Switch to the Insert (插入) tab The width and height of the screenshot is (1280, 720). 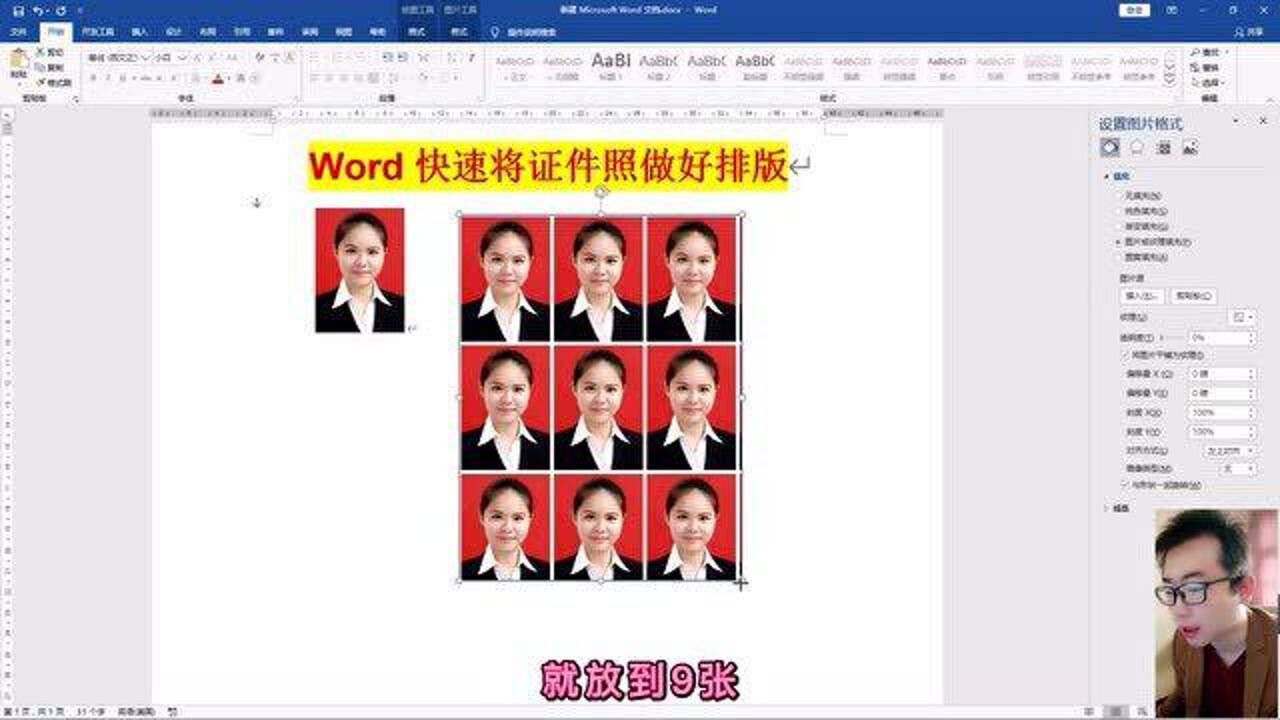pos(139,32)
